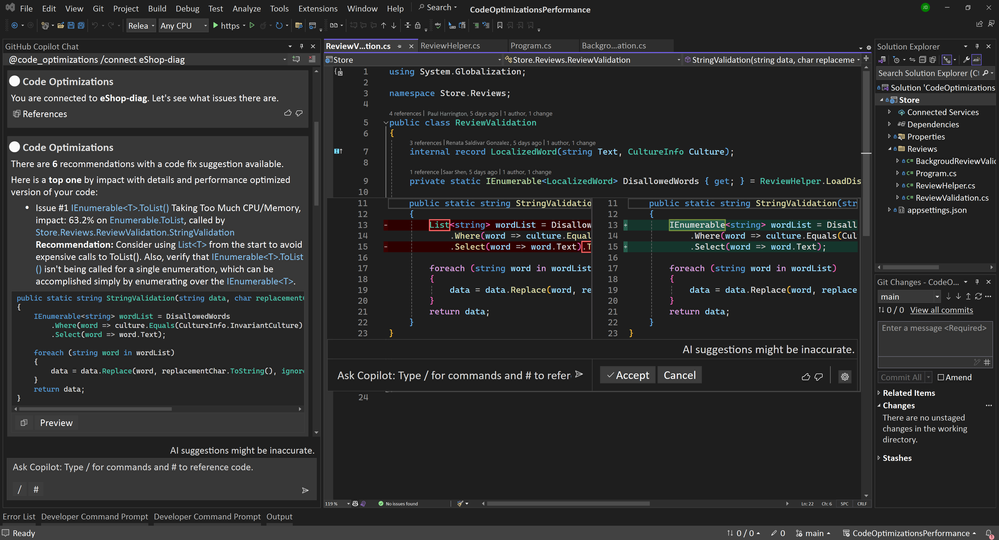999x540 pixels.
Task: Expand the appsettings.json node
Action: [x=889, y=210]
